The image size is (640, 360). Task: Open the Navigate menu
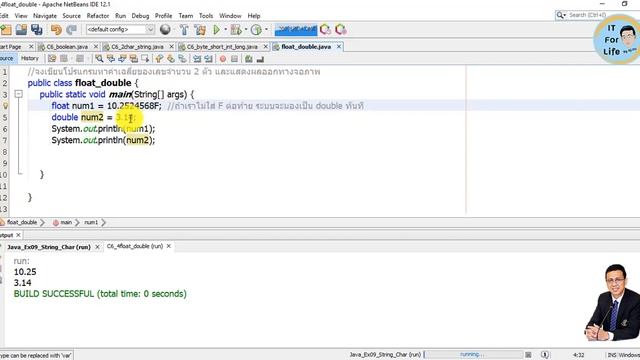coord(45,16)
